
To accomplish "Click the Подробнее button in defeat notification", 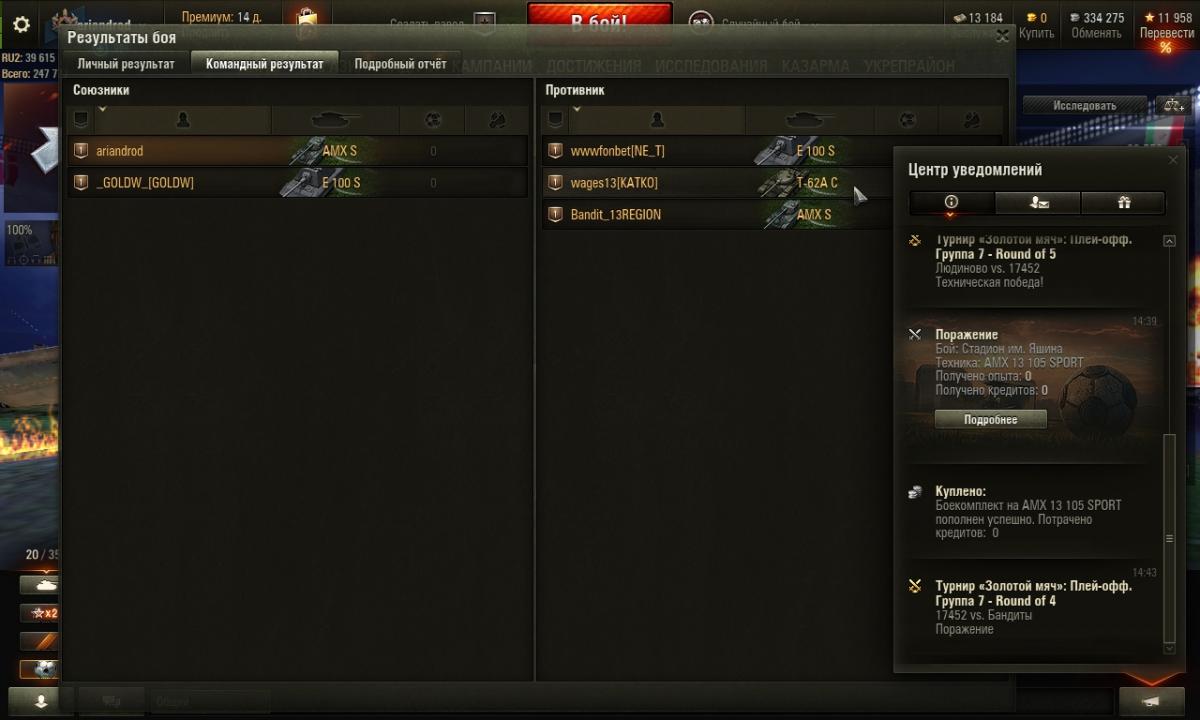I will click(x=991, y=420).
